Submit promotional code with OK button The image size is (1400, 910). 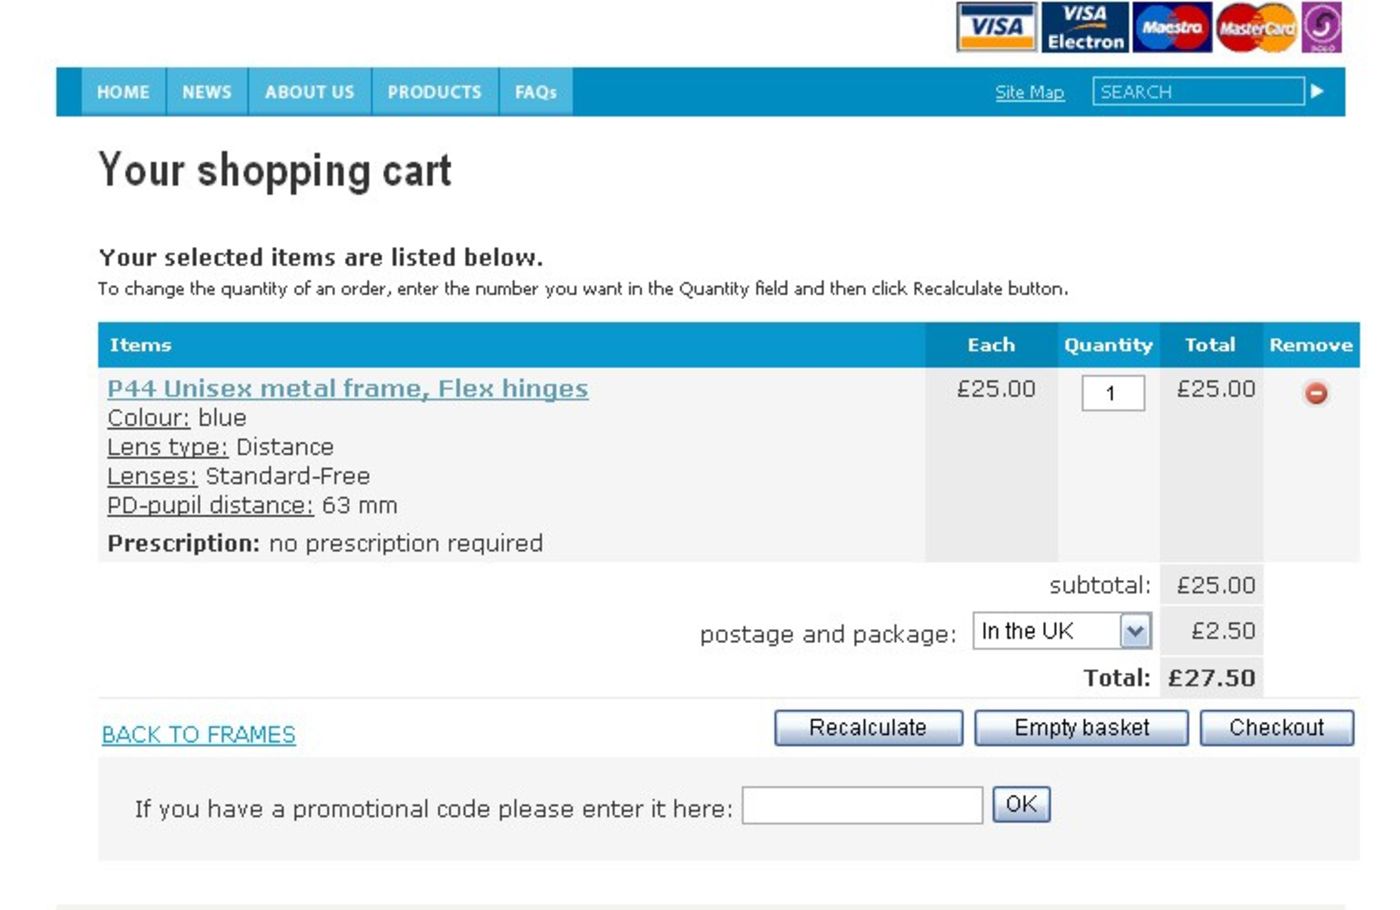pyautogui.click(x=1021, y=805)
